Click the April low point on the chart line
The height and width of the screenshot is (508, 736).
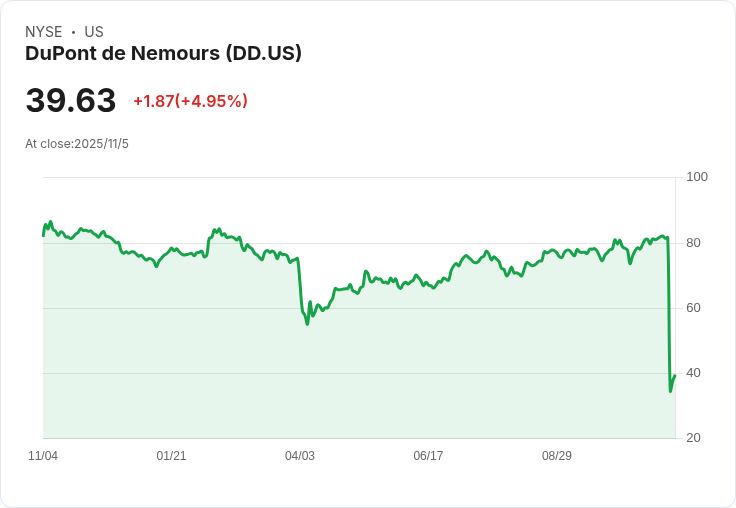307,323
